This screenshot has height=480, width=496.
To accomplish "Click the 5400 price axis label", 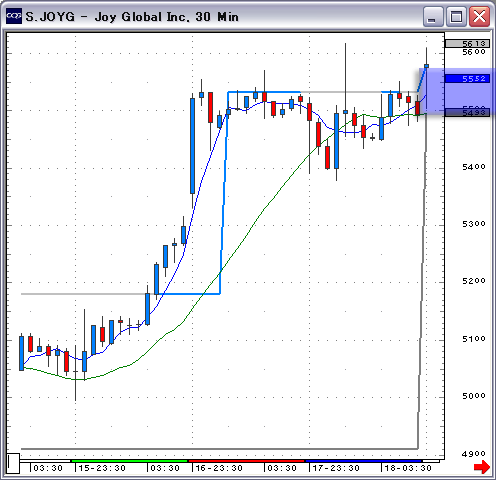I will tap(474, 167).
